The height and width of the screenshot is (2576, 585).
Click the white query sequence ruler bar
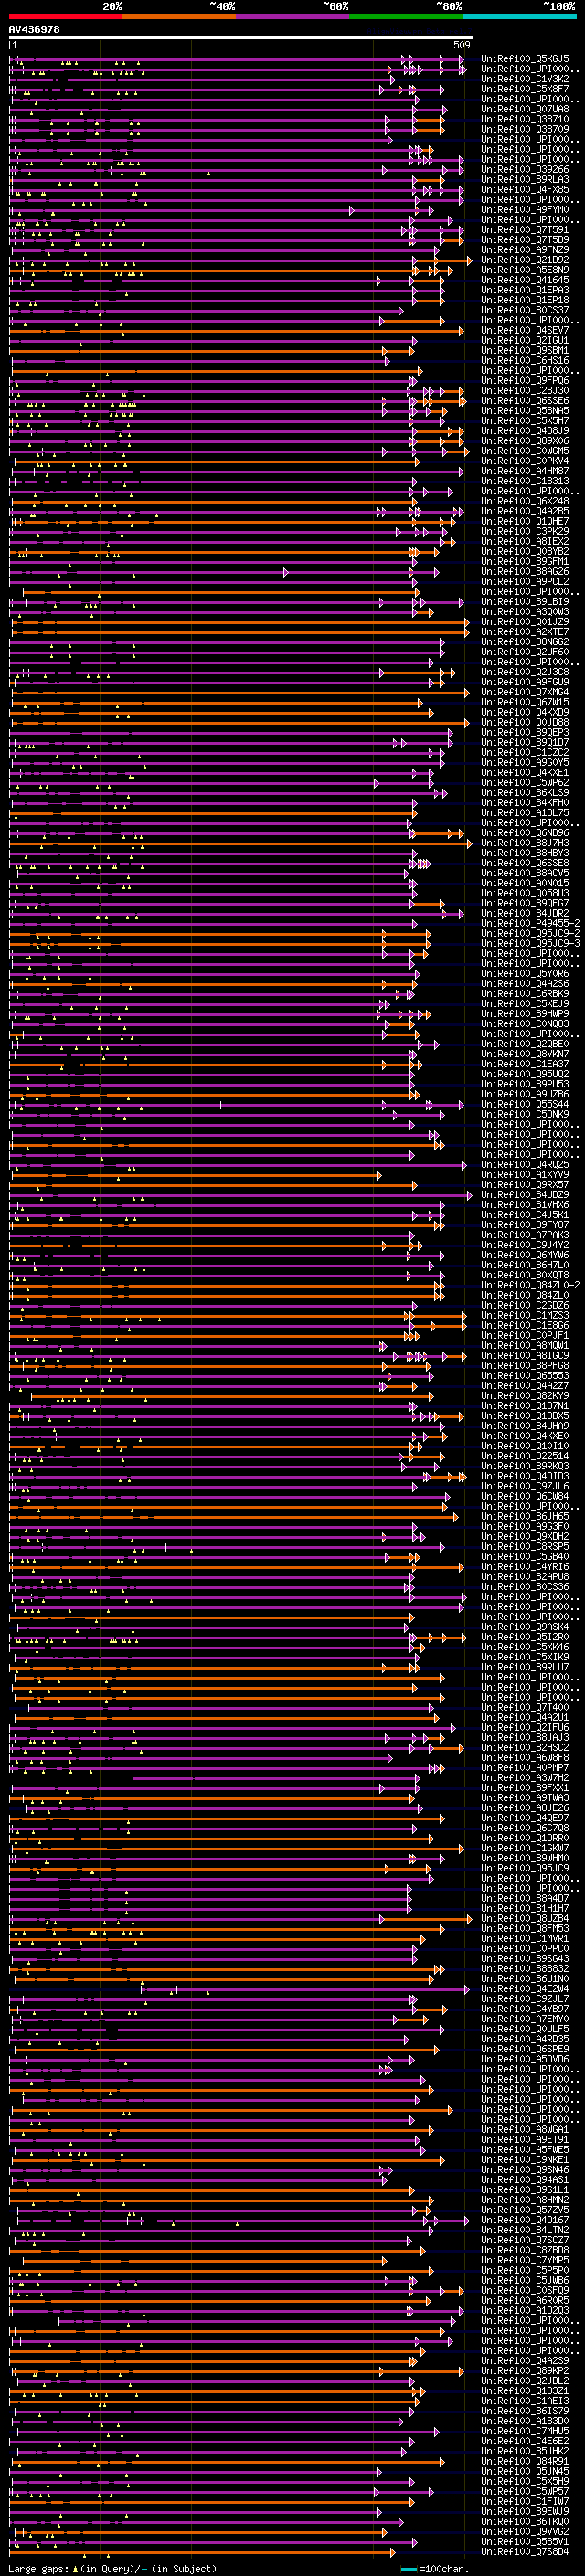[241, 38]
